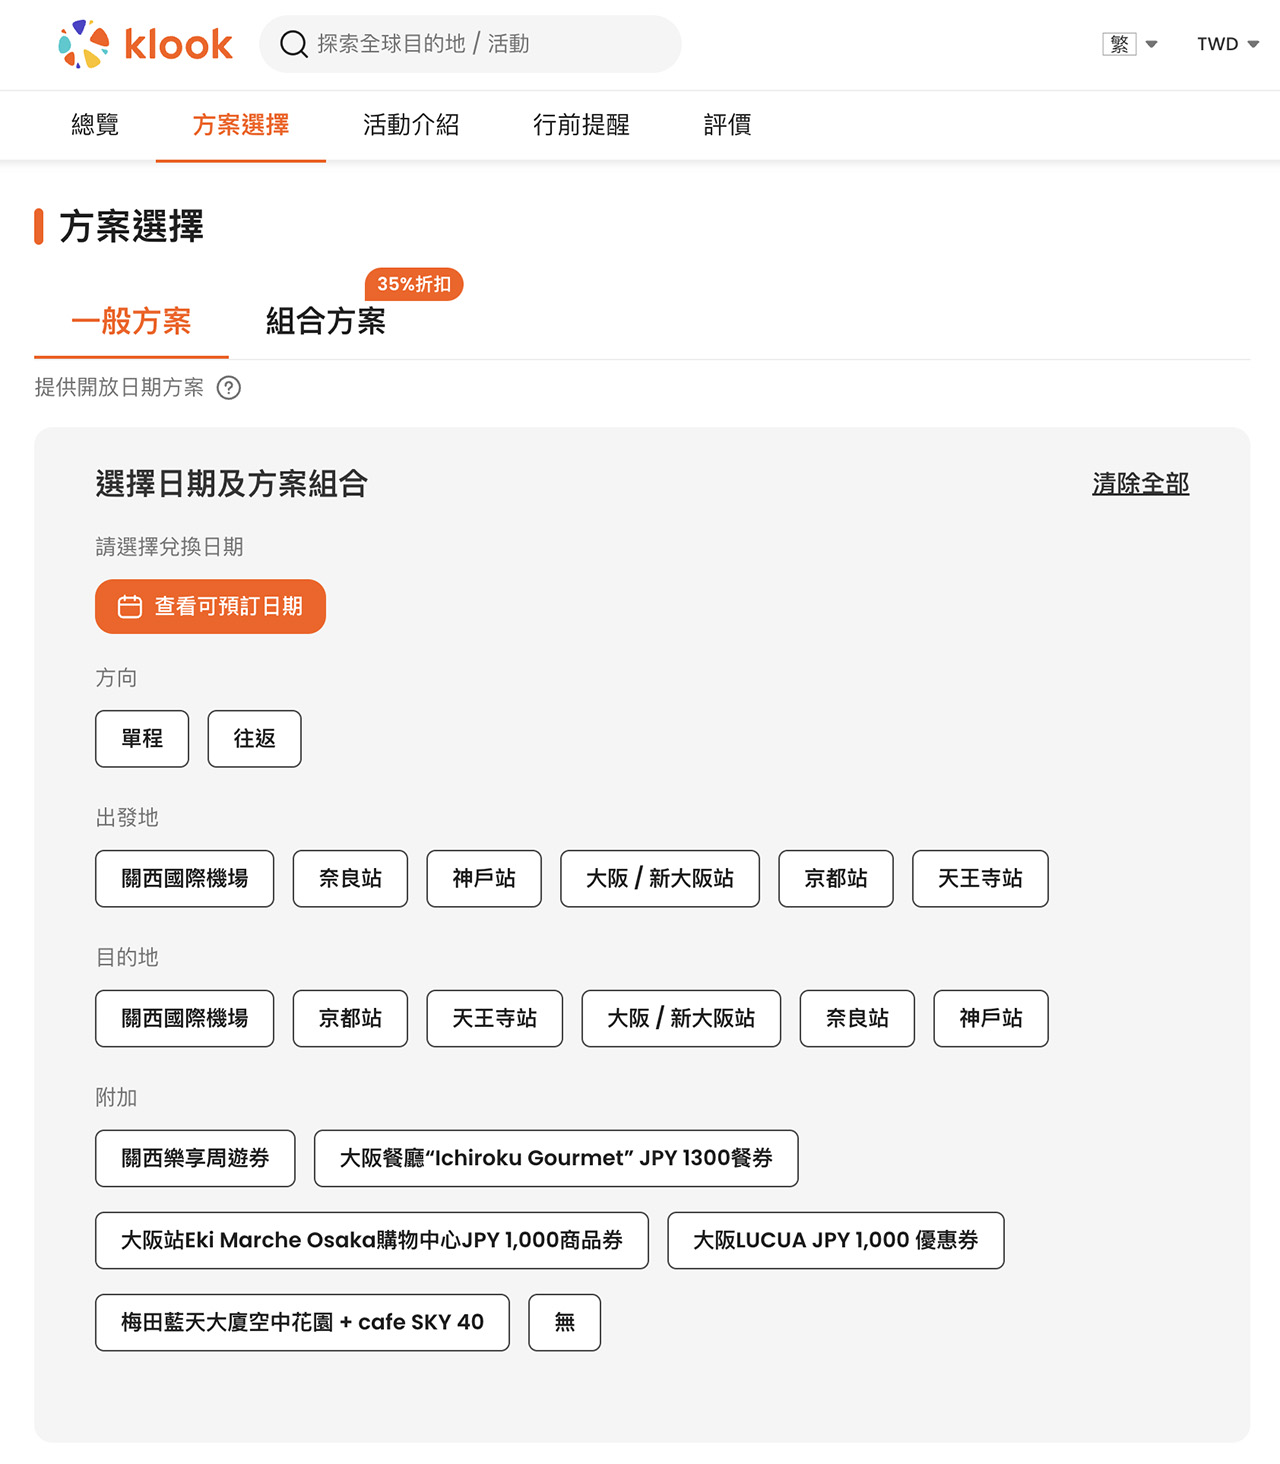This screenshot has width=1280, height=1464.
Task: Open the 組合方案 tab
Action: click(326, 321)
